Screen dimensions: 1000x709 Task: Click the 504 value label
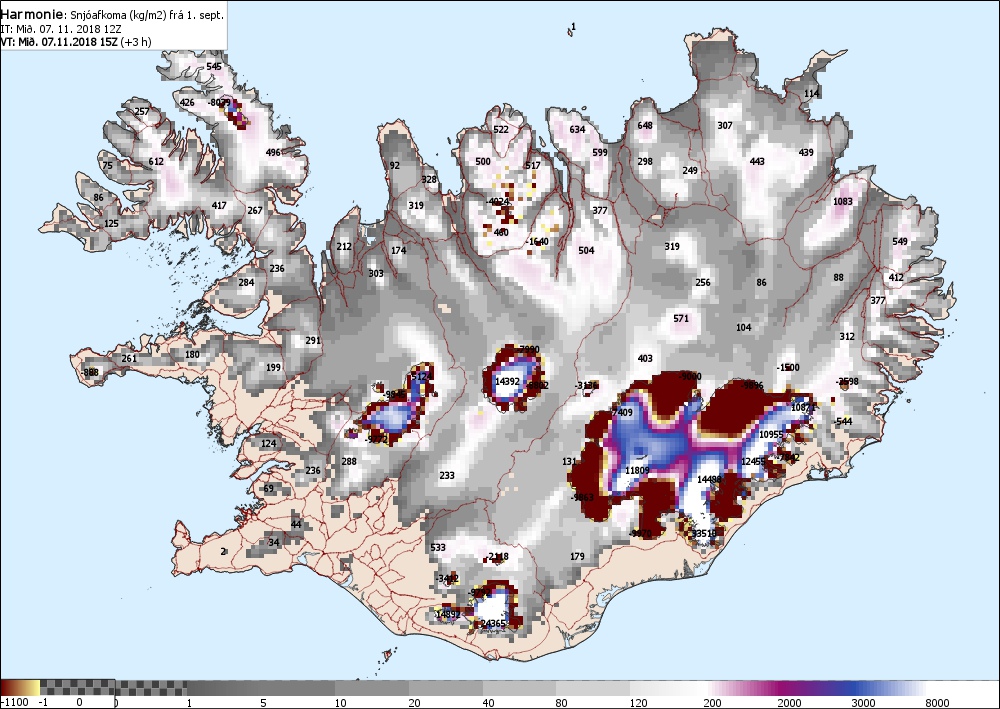586,251
